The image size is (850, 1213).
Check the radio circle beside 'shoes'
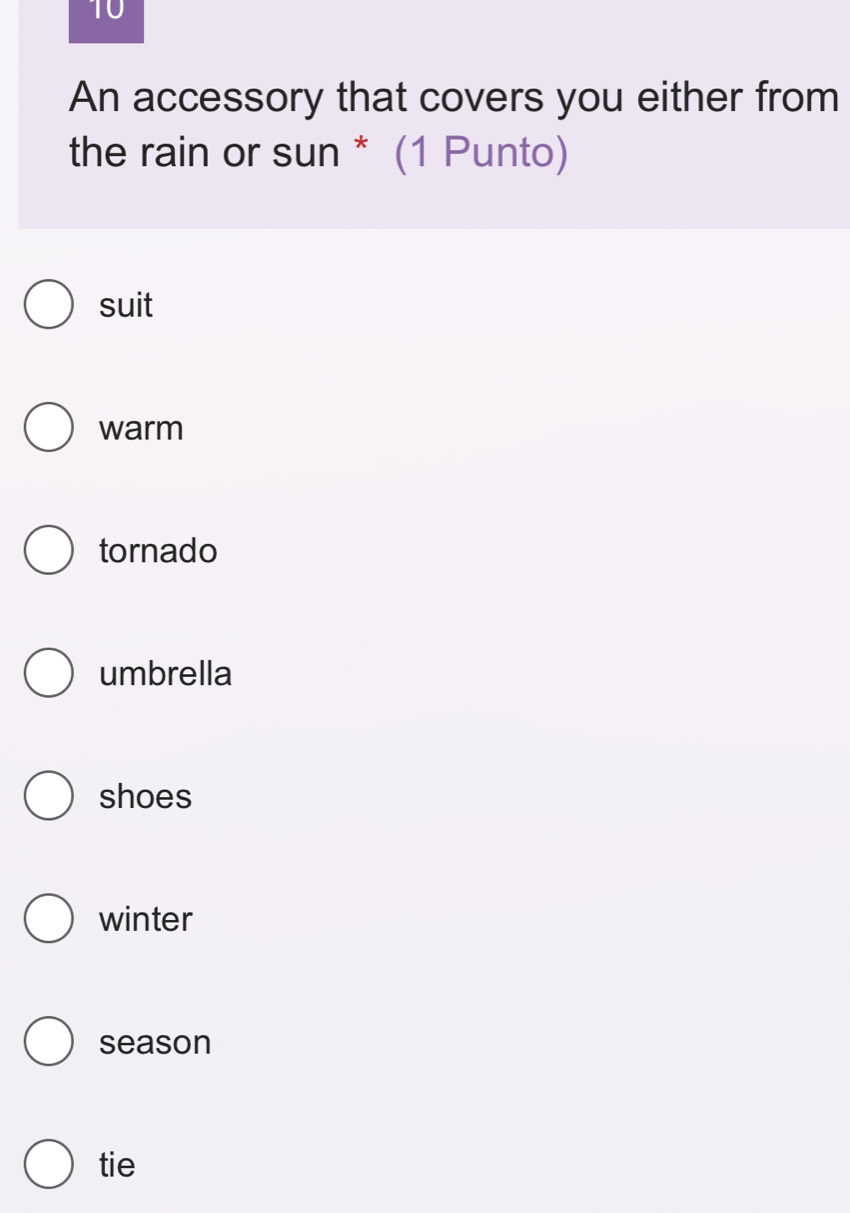click(48, 797)
